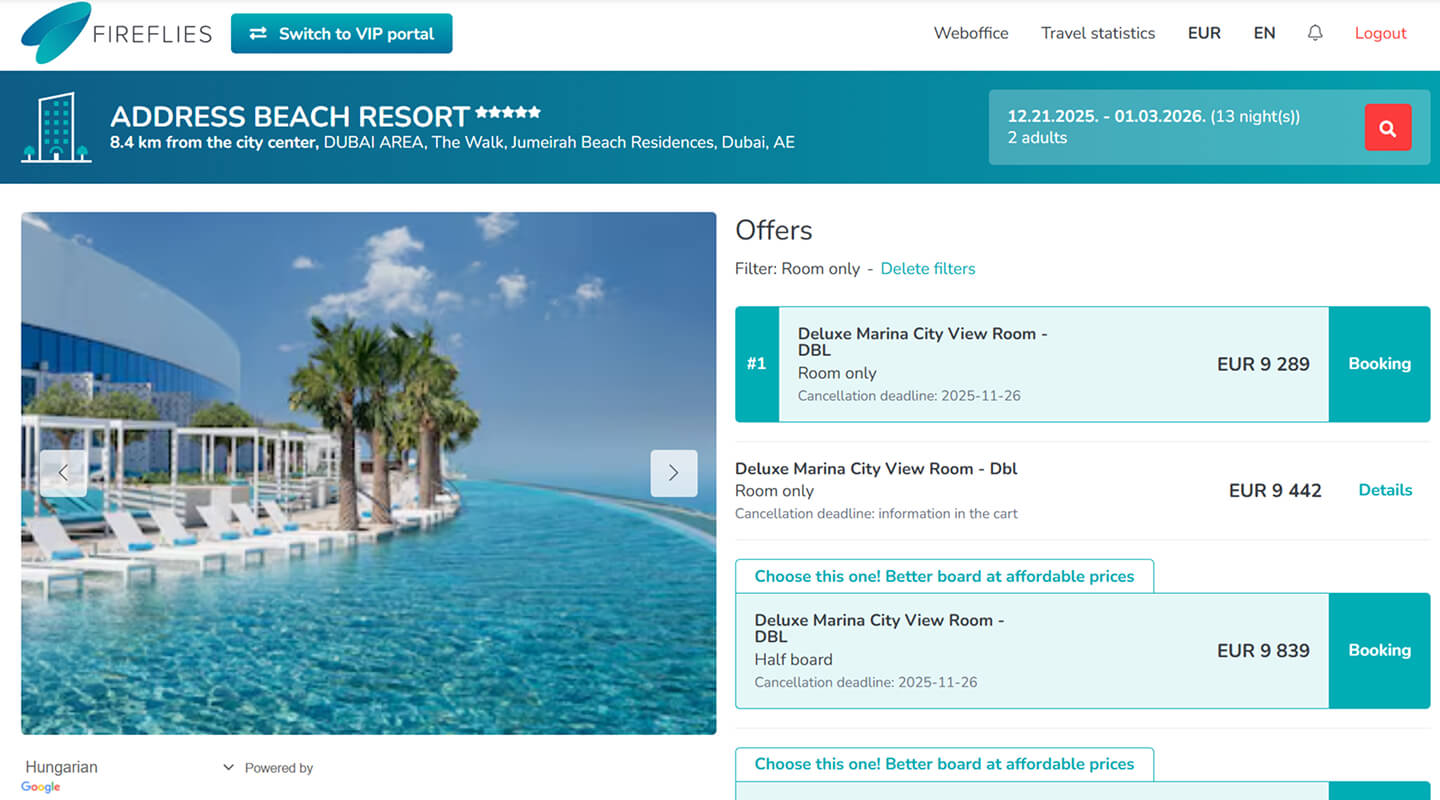Viewport: 1440px width, 800px height.
Task: Click the 'Half board' label
Action: point(793,659)
